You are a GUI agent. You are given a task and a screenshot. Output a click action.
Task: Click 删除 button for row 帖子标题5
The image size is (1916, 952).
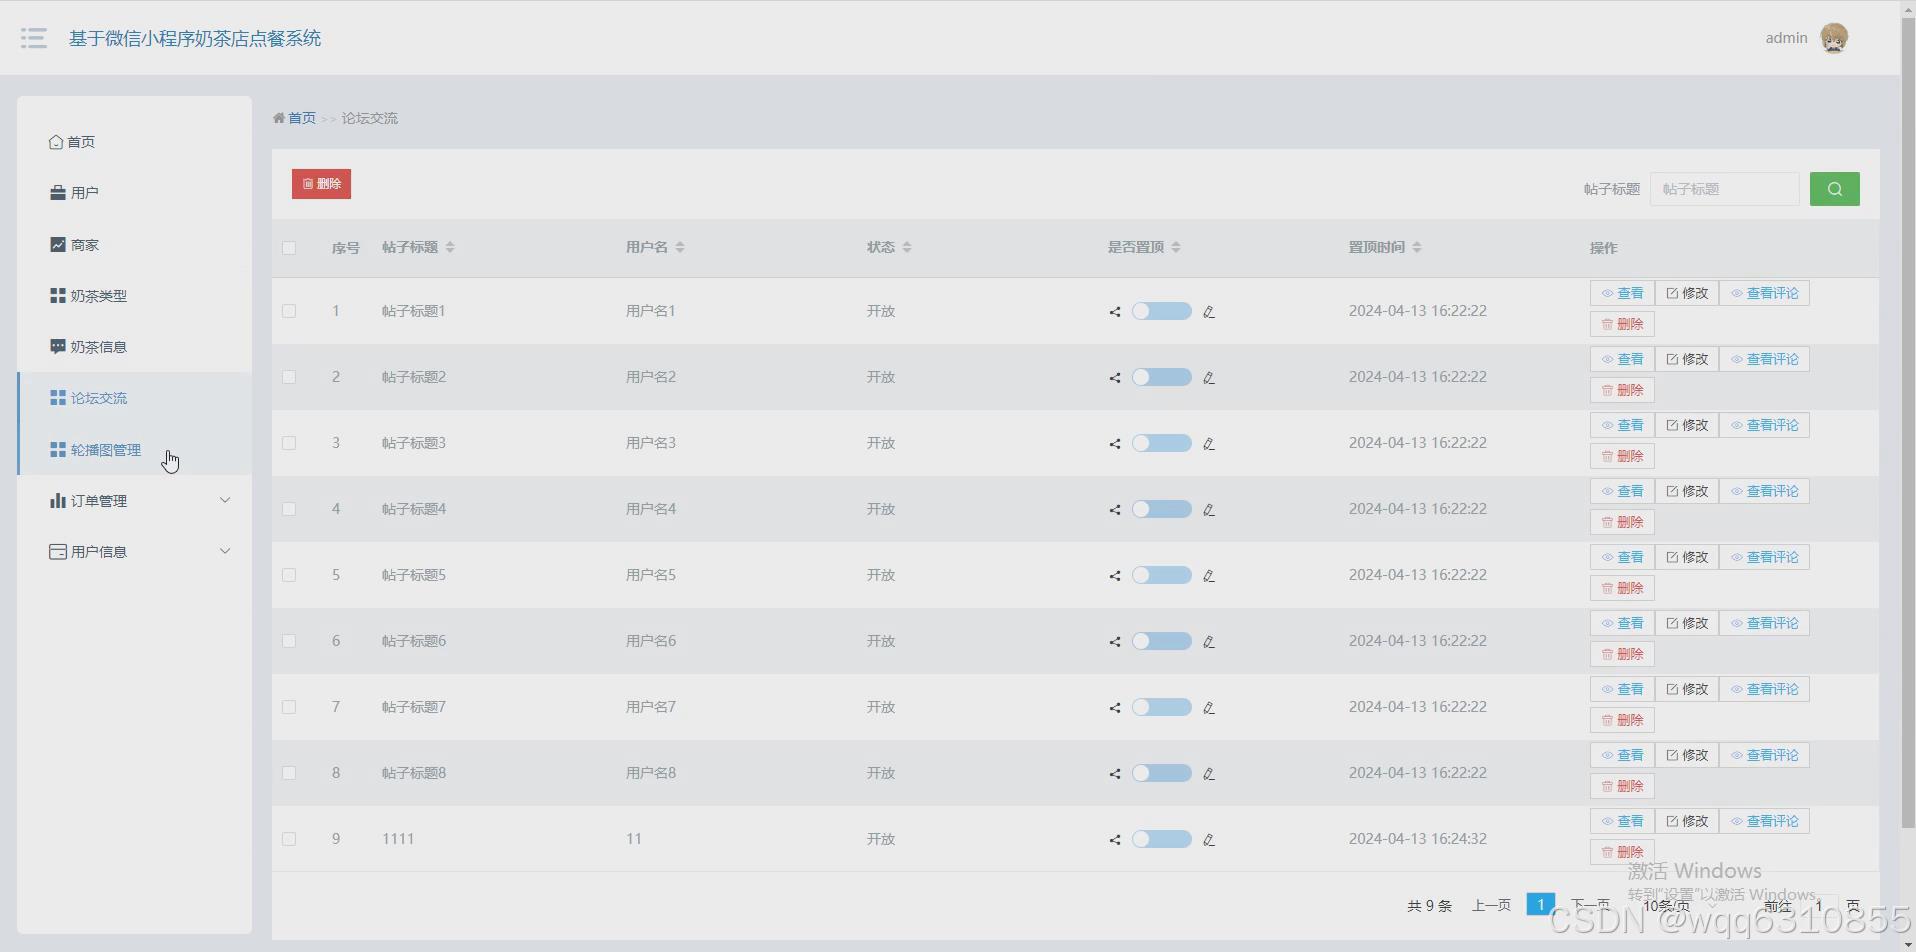pyautogui.click(x=1622, y=588)
